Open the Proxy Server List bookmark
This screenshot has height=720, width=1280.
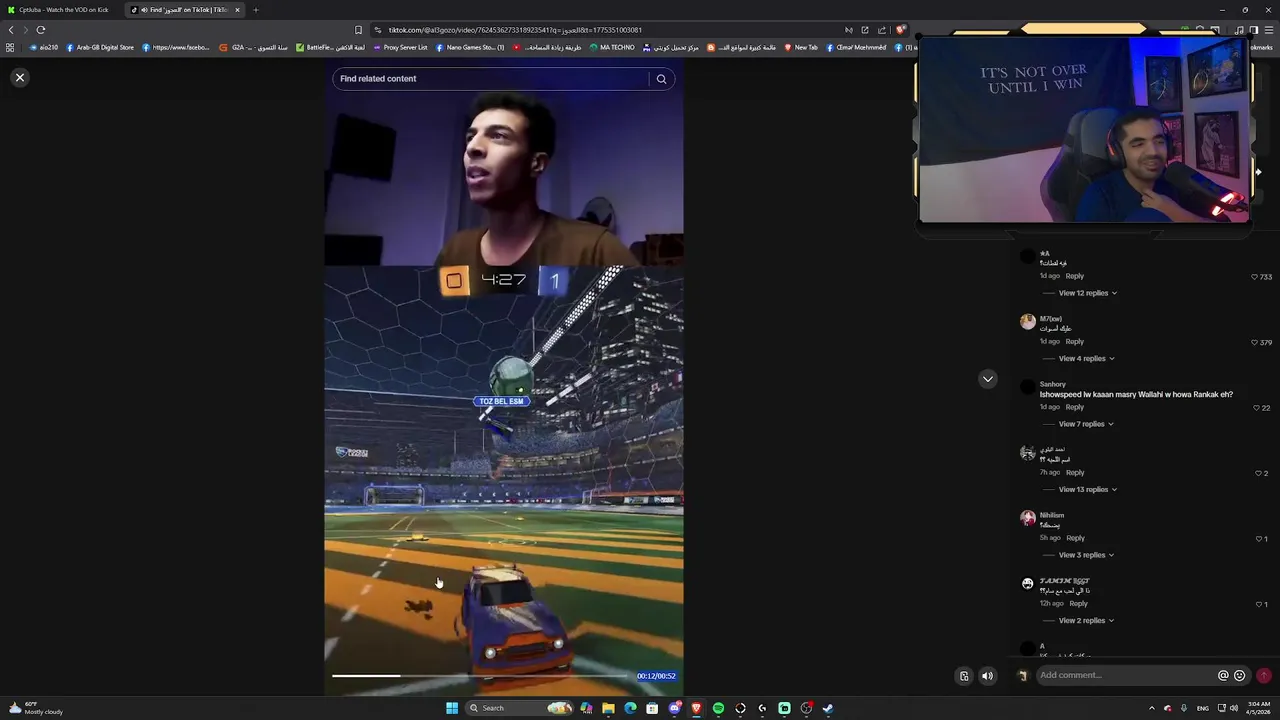coord(400,47)
